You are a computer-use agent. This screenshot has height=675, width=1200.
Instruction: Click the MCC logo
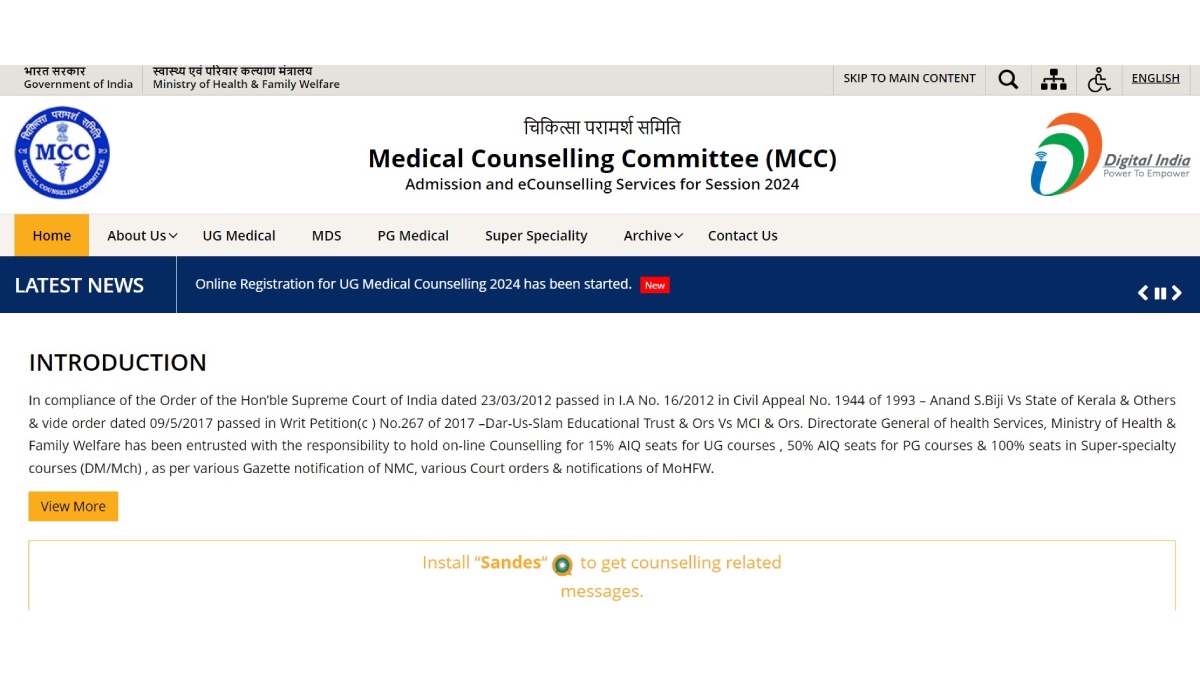pos(62,152)
